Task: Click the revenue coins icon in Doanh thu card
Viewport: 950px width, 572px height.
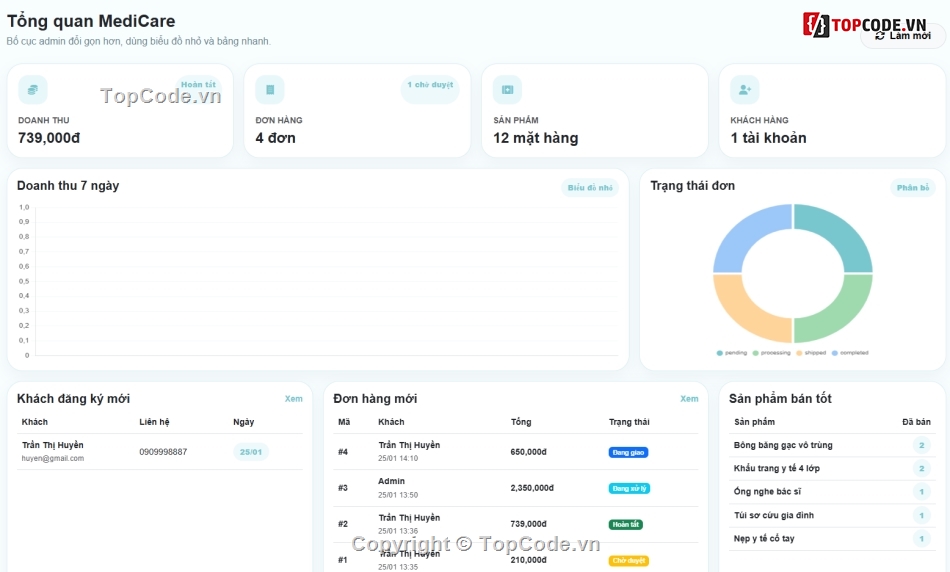Action: pos(33,90)
